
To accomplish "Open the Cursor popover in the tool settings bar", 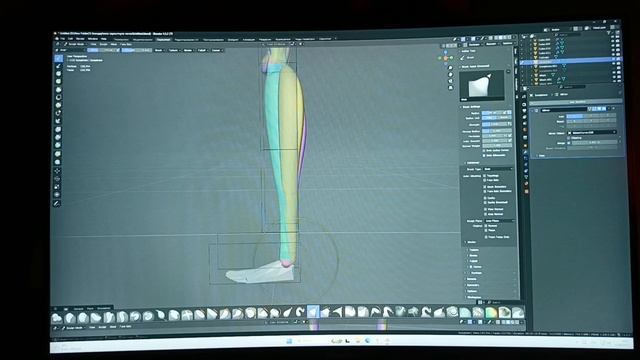I will click(216, 50).
